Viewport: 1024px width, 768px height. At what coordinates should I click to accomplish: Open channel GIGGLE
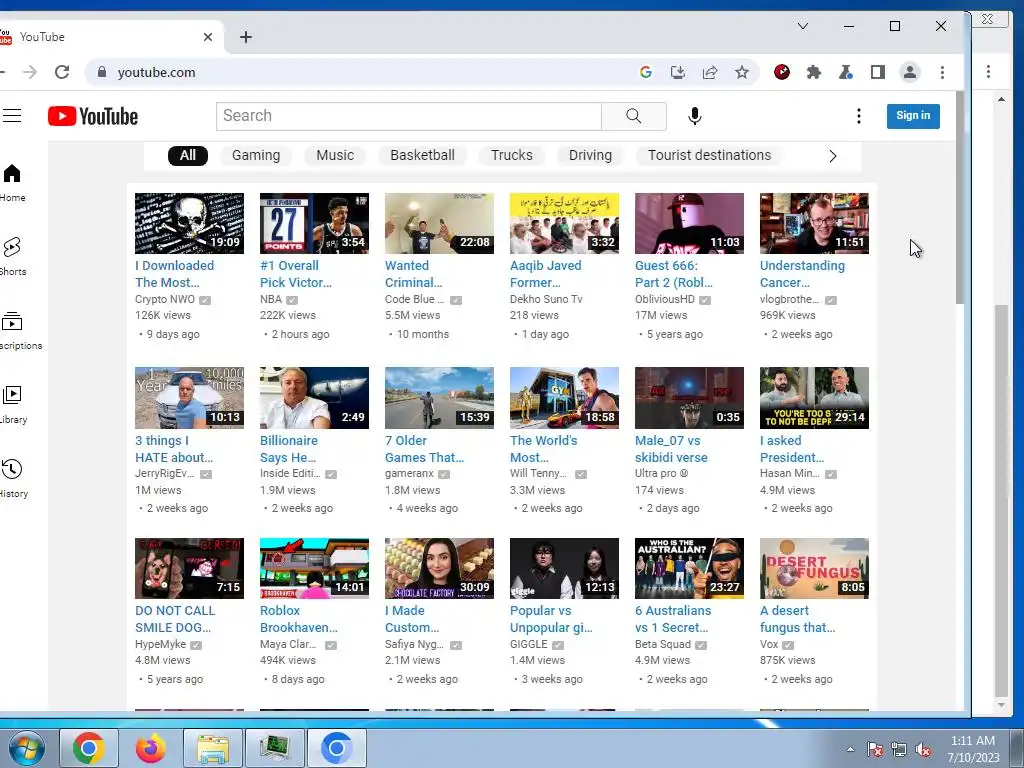click(x=528, y=645)
